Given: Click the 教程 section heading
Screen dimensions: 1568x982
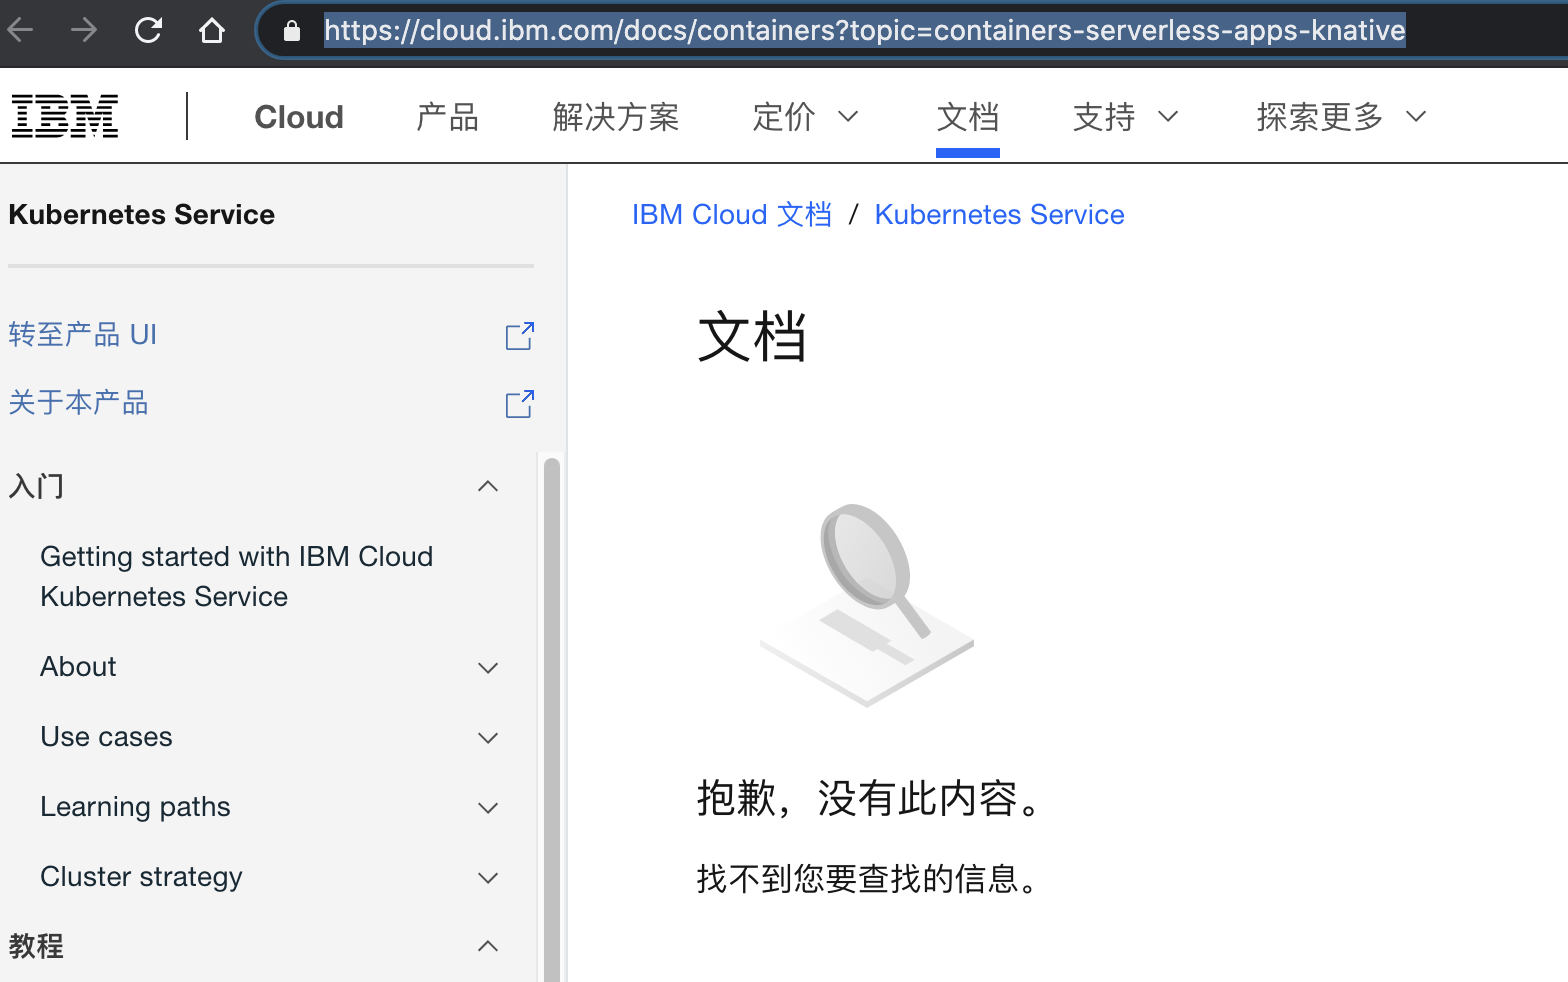Looking at the screenshot, I should 36,945.
